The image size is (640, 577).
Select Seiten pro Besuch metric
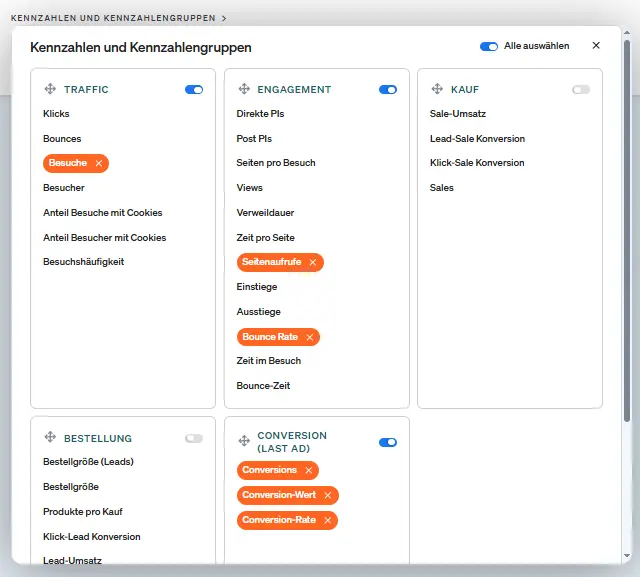[276, 163]
